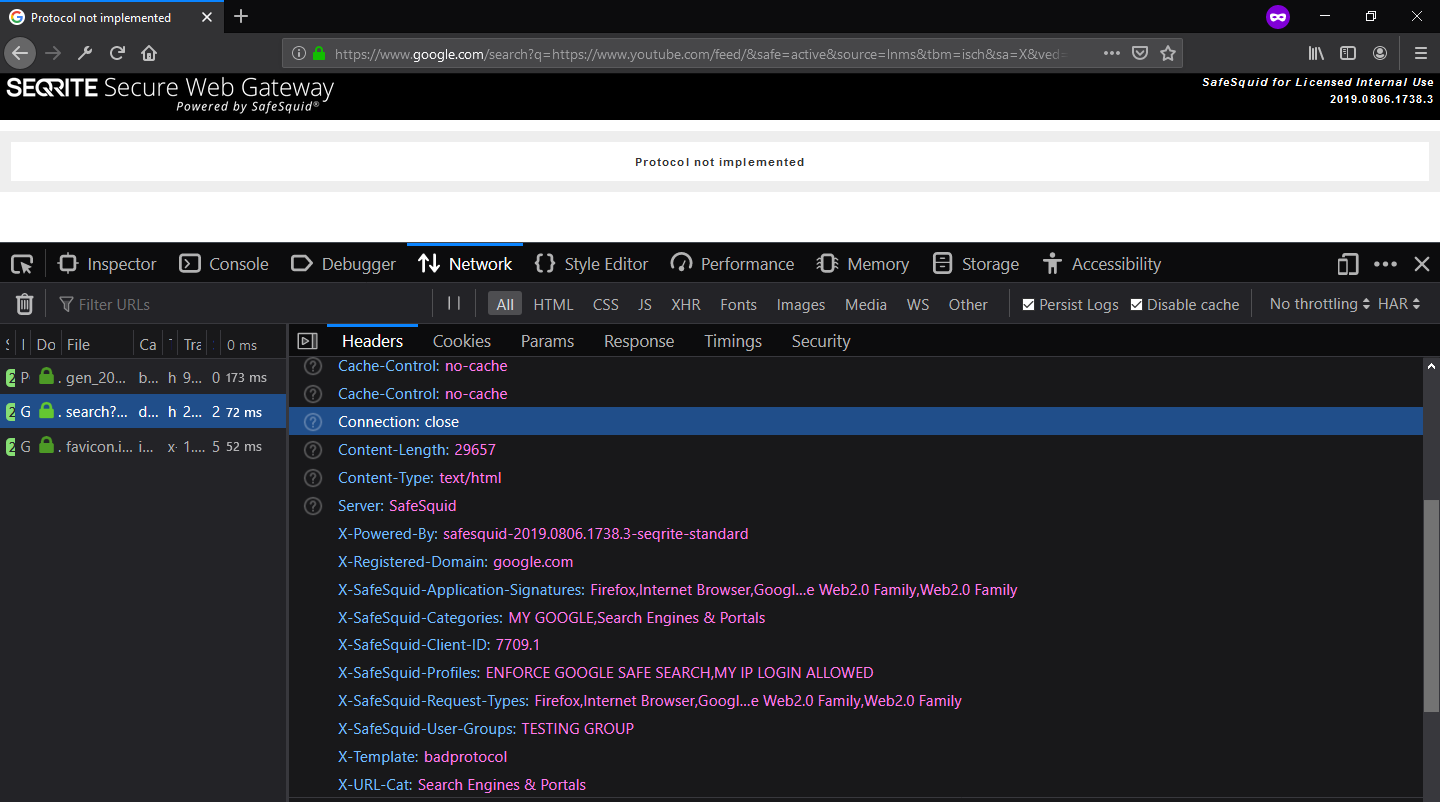Toggle responsive design mode icon
The width and height of the screenshot is (1440, 802).
(1348, 264)
